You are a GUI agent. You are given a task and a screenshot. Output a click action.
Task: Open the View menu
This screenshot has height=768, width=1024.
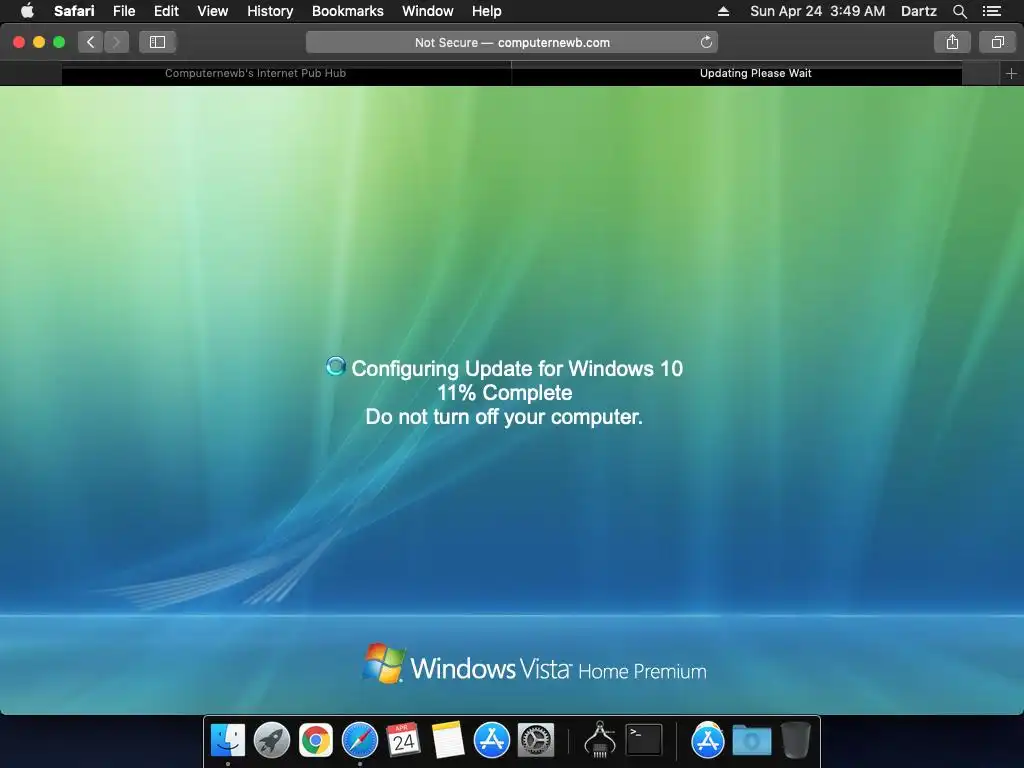coord(213,11)
